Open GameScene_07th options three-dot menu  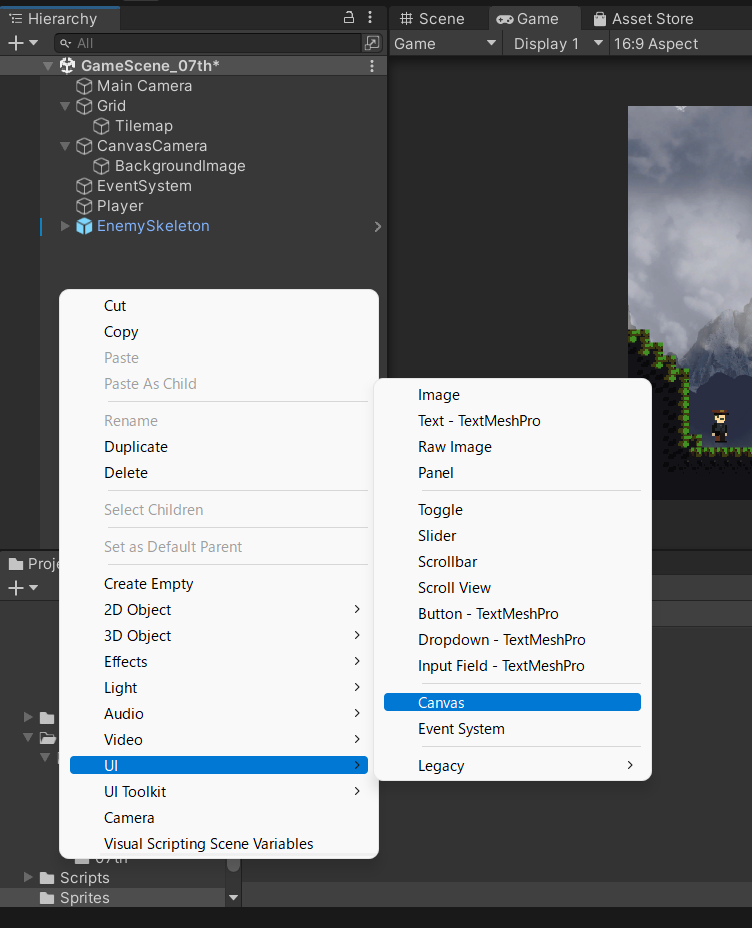[372, 66]
